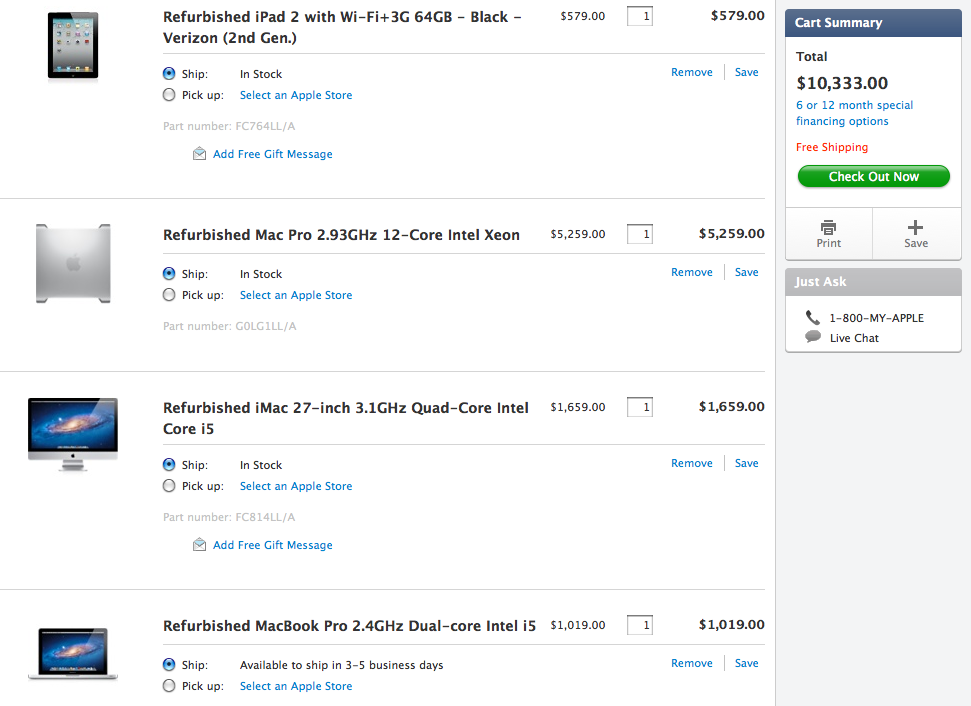Click the Live Chat speech bubble icon
Screen dimensions: 971x706
(813, 337)
